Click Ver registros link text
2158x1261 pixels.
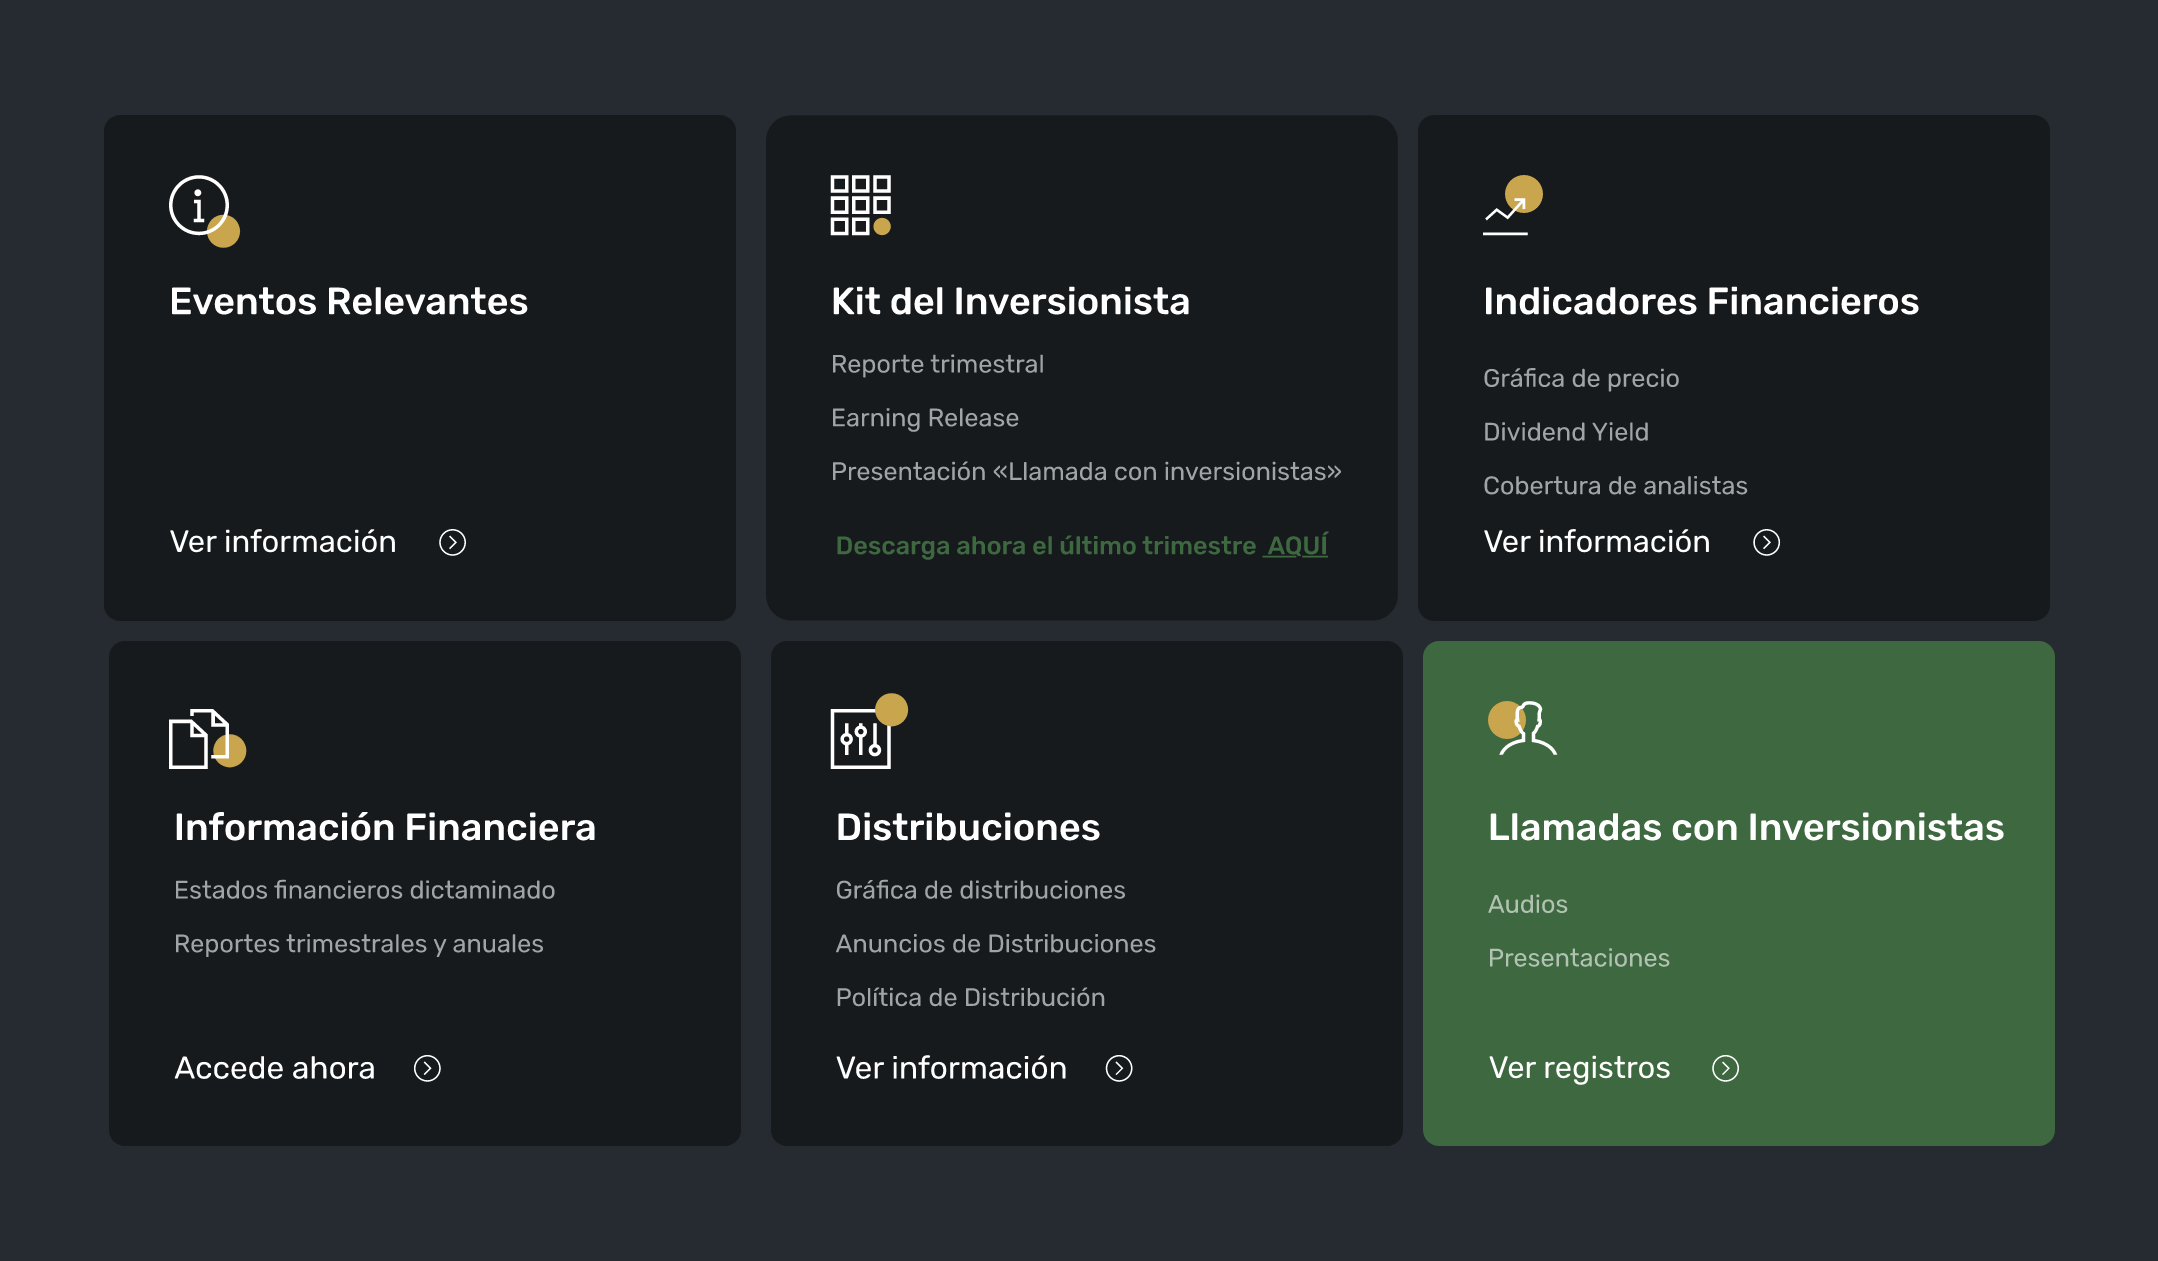point(1579,1068)
